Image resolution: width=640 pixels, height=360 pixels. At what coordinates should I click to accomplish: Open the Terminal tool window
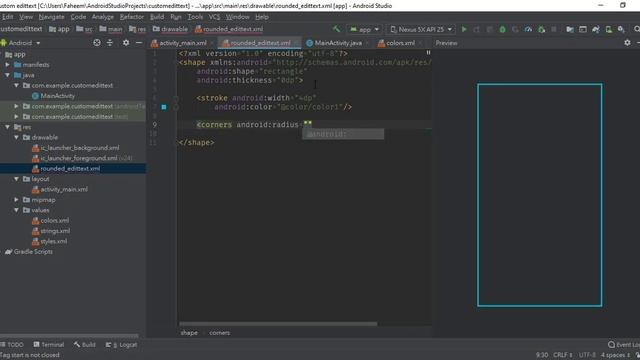point(49,344)
